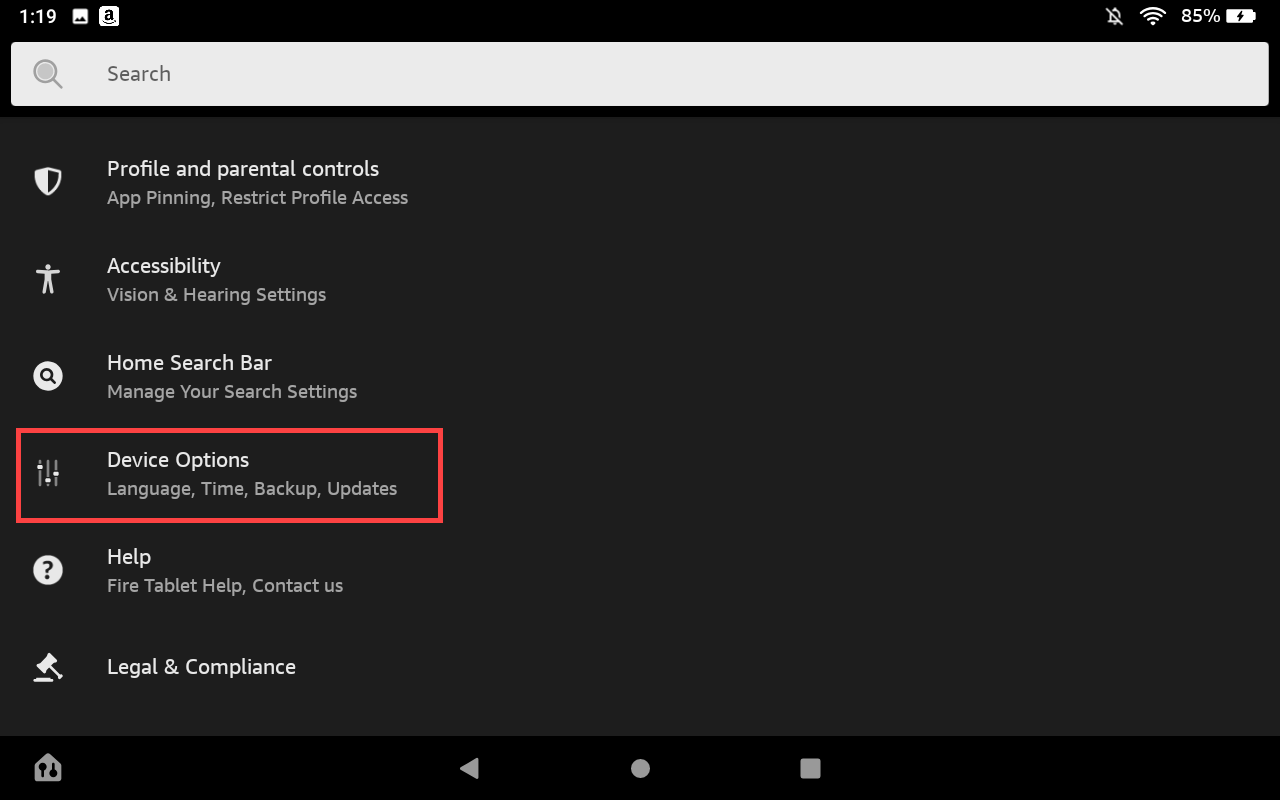
Task: Tap the Amazon notification icon in status bar
Action: pyautogui.click(x=109, y=16)
